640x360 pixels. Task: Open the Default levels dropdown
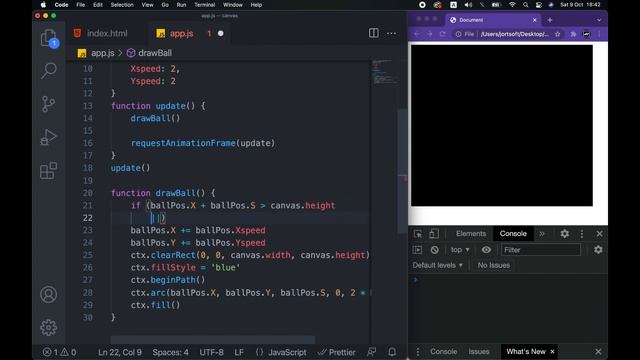point(438,265)
